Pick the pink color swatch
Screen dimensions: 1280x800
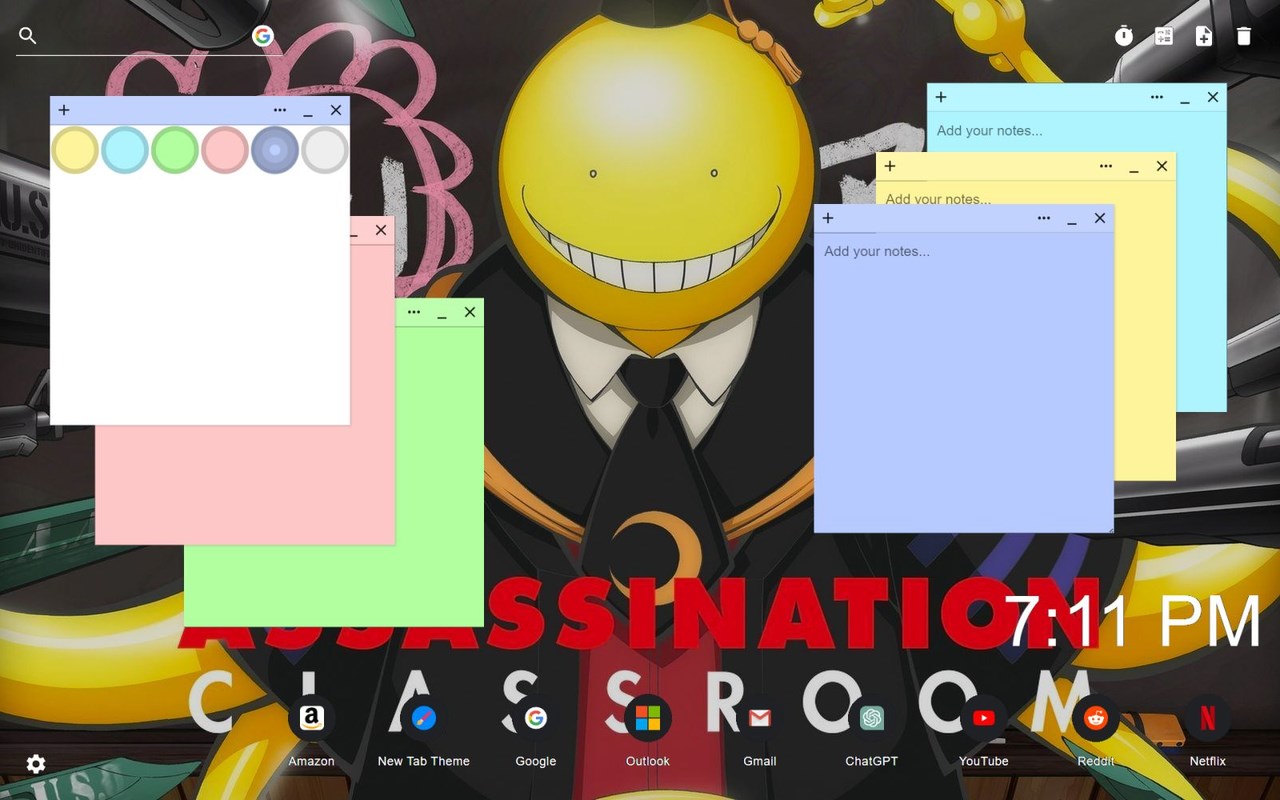point(225,150)
